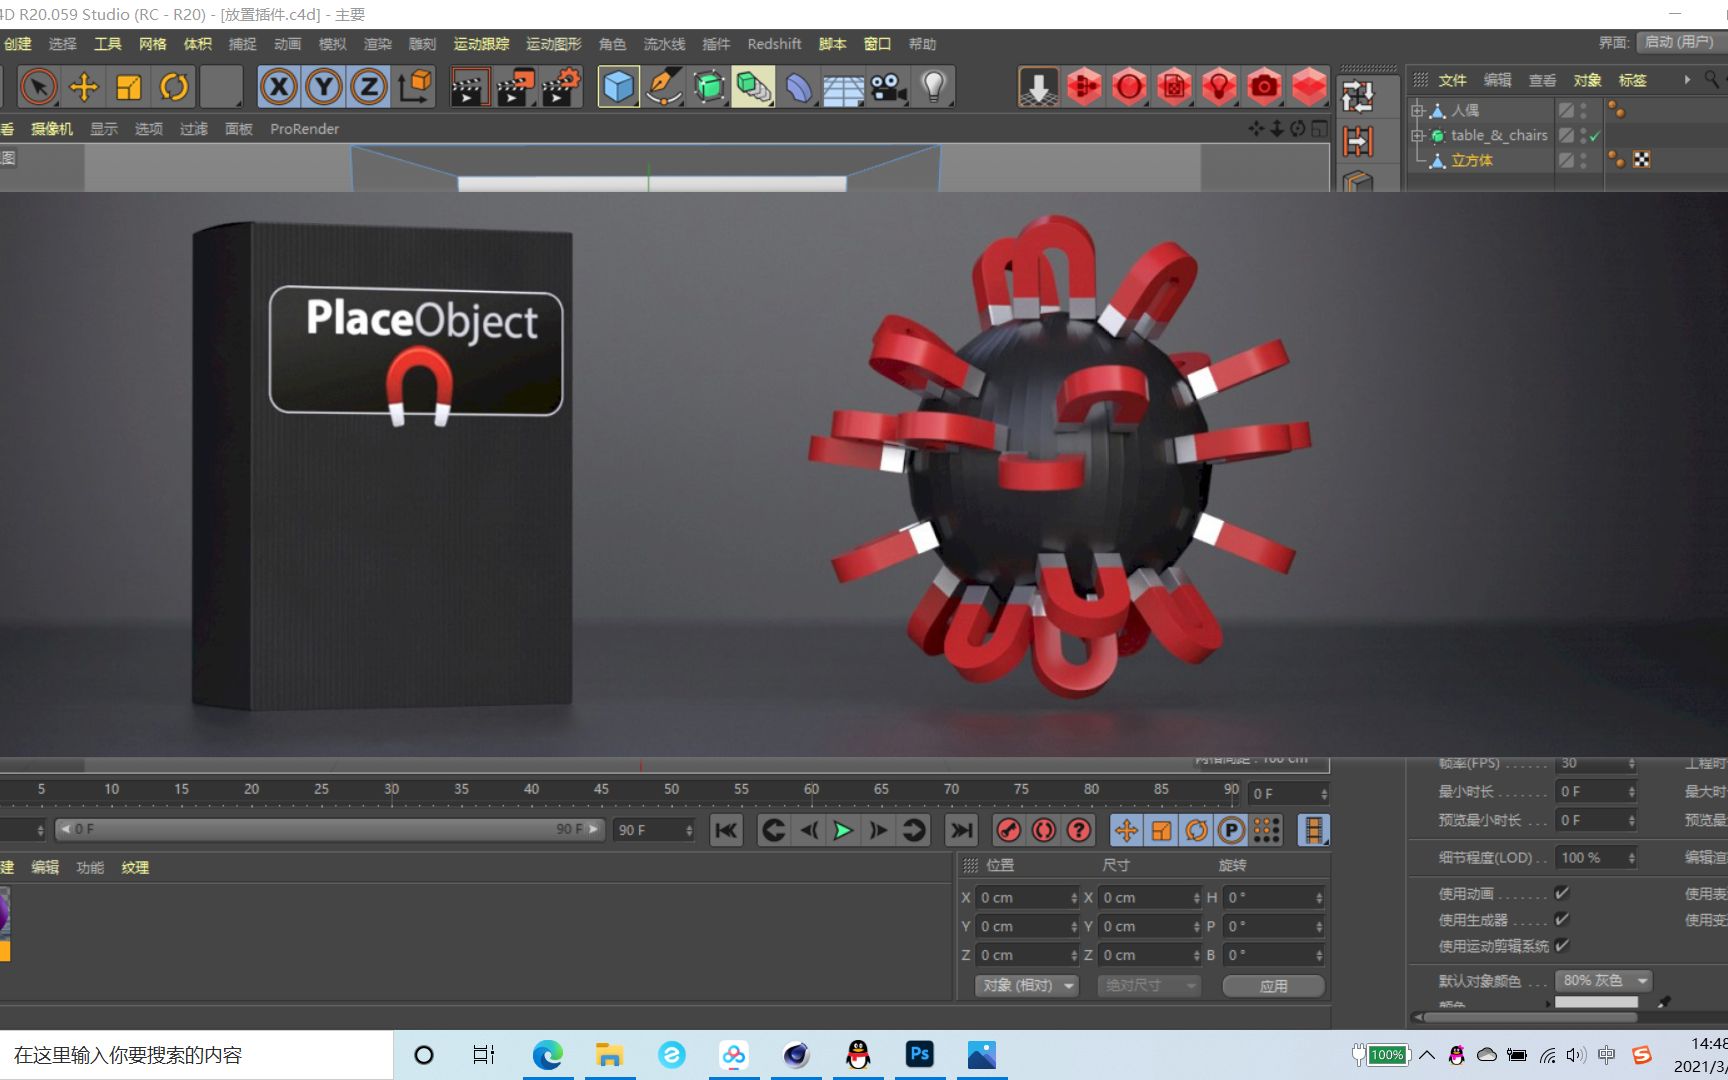Select the Rotate tool in the toolbar

[x=174, y=87]
